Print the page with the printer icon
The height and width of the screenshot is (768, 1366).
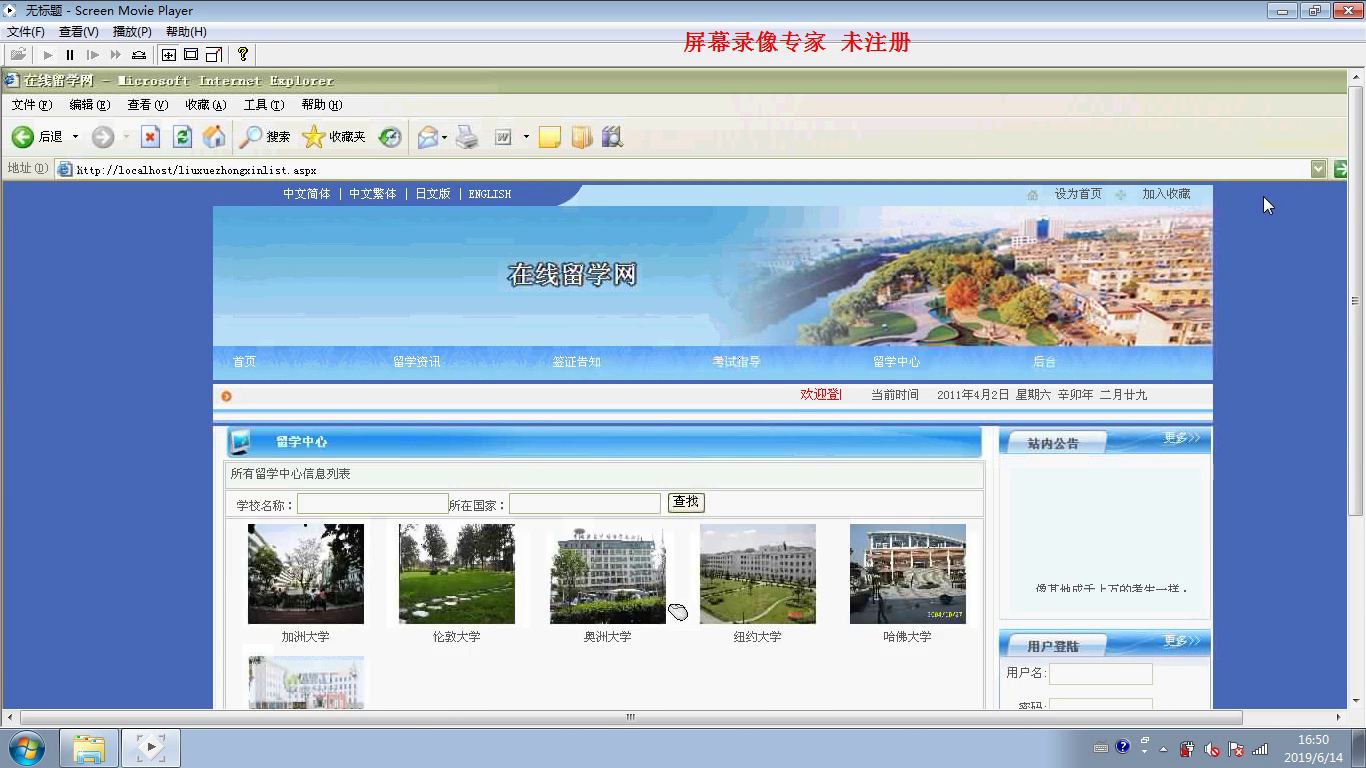[x=467, y=137]
